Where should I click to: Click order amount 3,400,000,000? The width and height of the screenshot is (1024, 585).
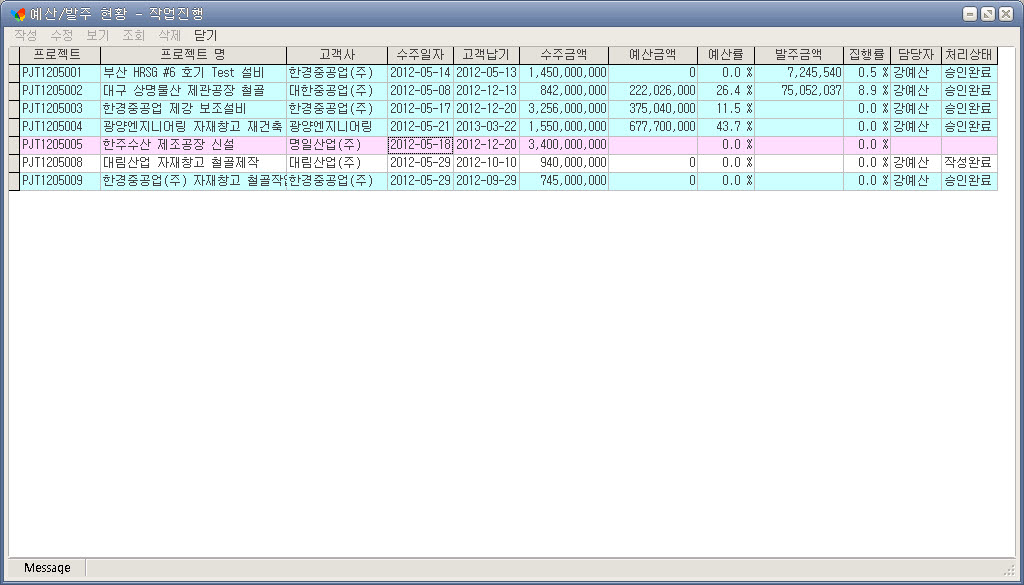(564, 144)
